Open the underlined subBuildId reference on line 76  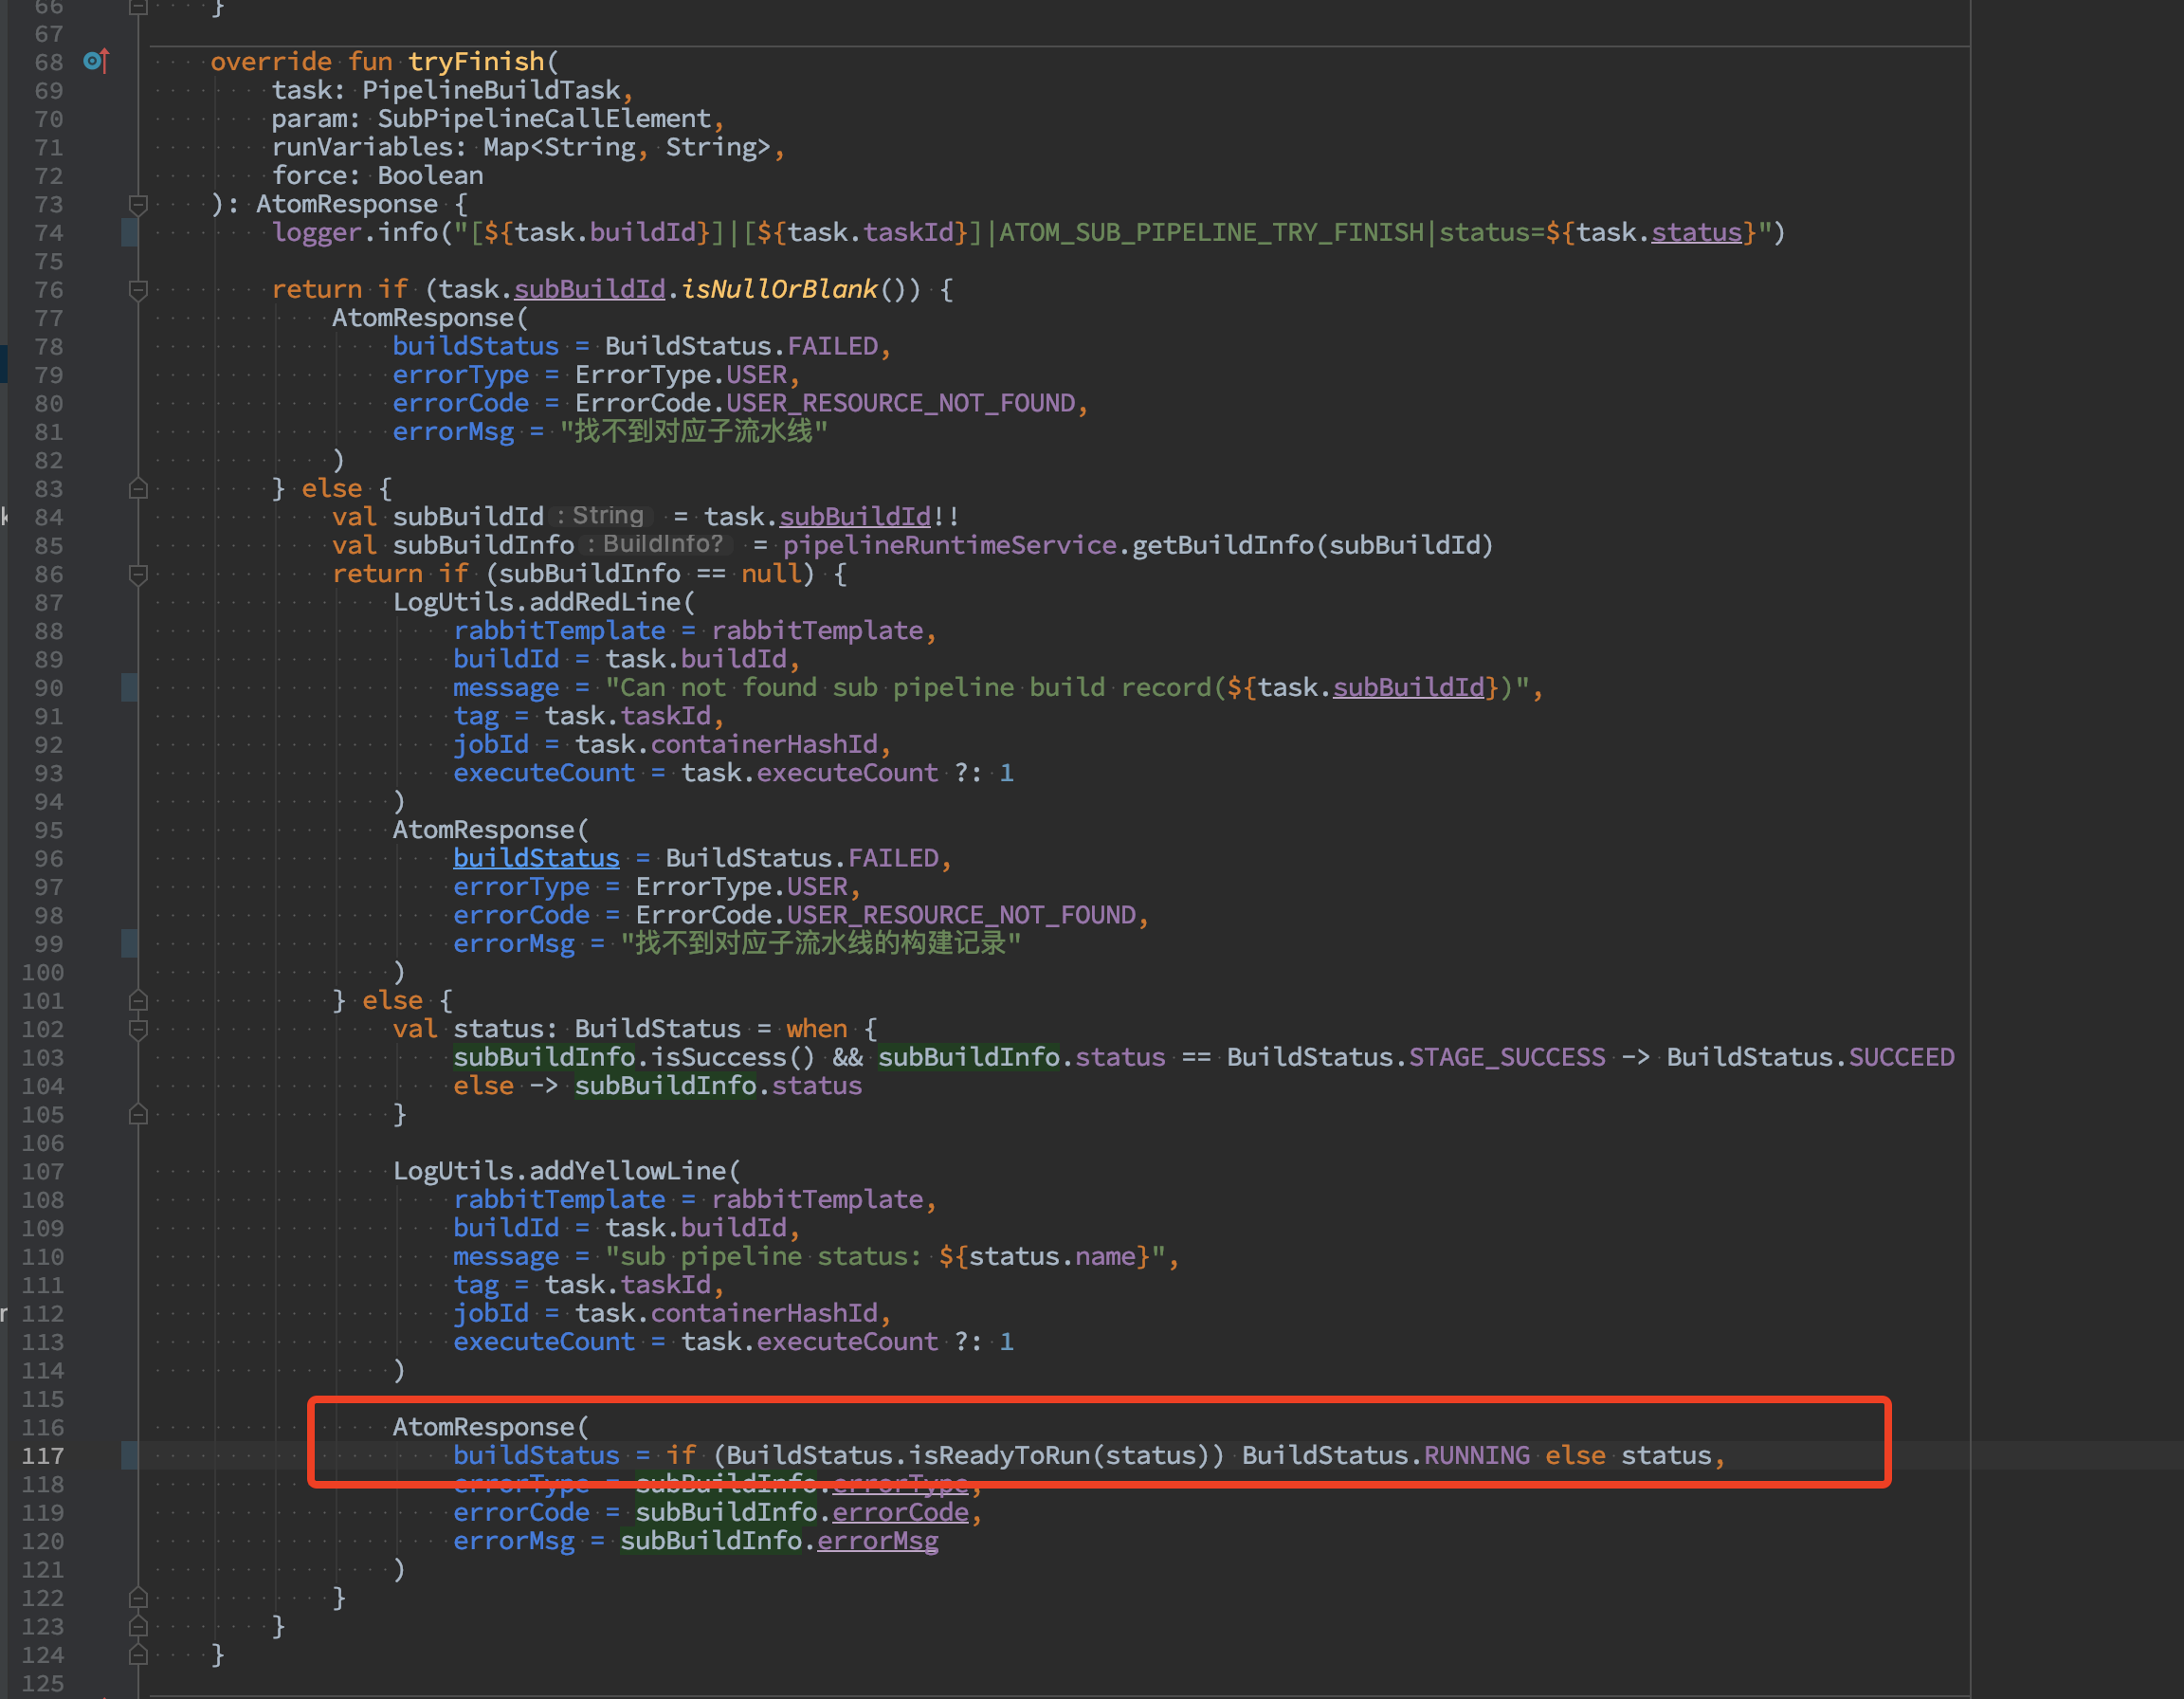pyautogui.click(x=589, y=289)
